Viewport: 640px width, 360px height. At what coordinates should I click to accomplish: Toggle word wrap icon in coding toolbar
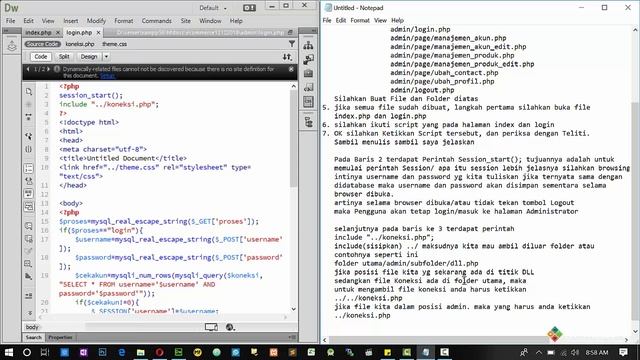coord(29,193)
